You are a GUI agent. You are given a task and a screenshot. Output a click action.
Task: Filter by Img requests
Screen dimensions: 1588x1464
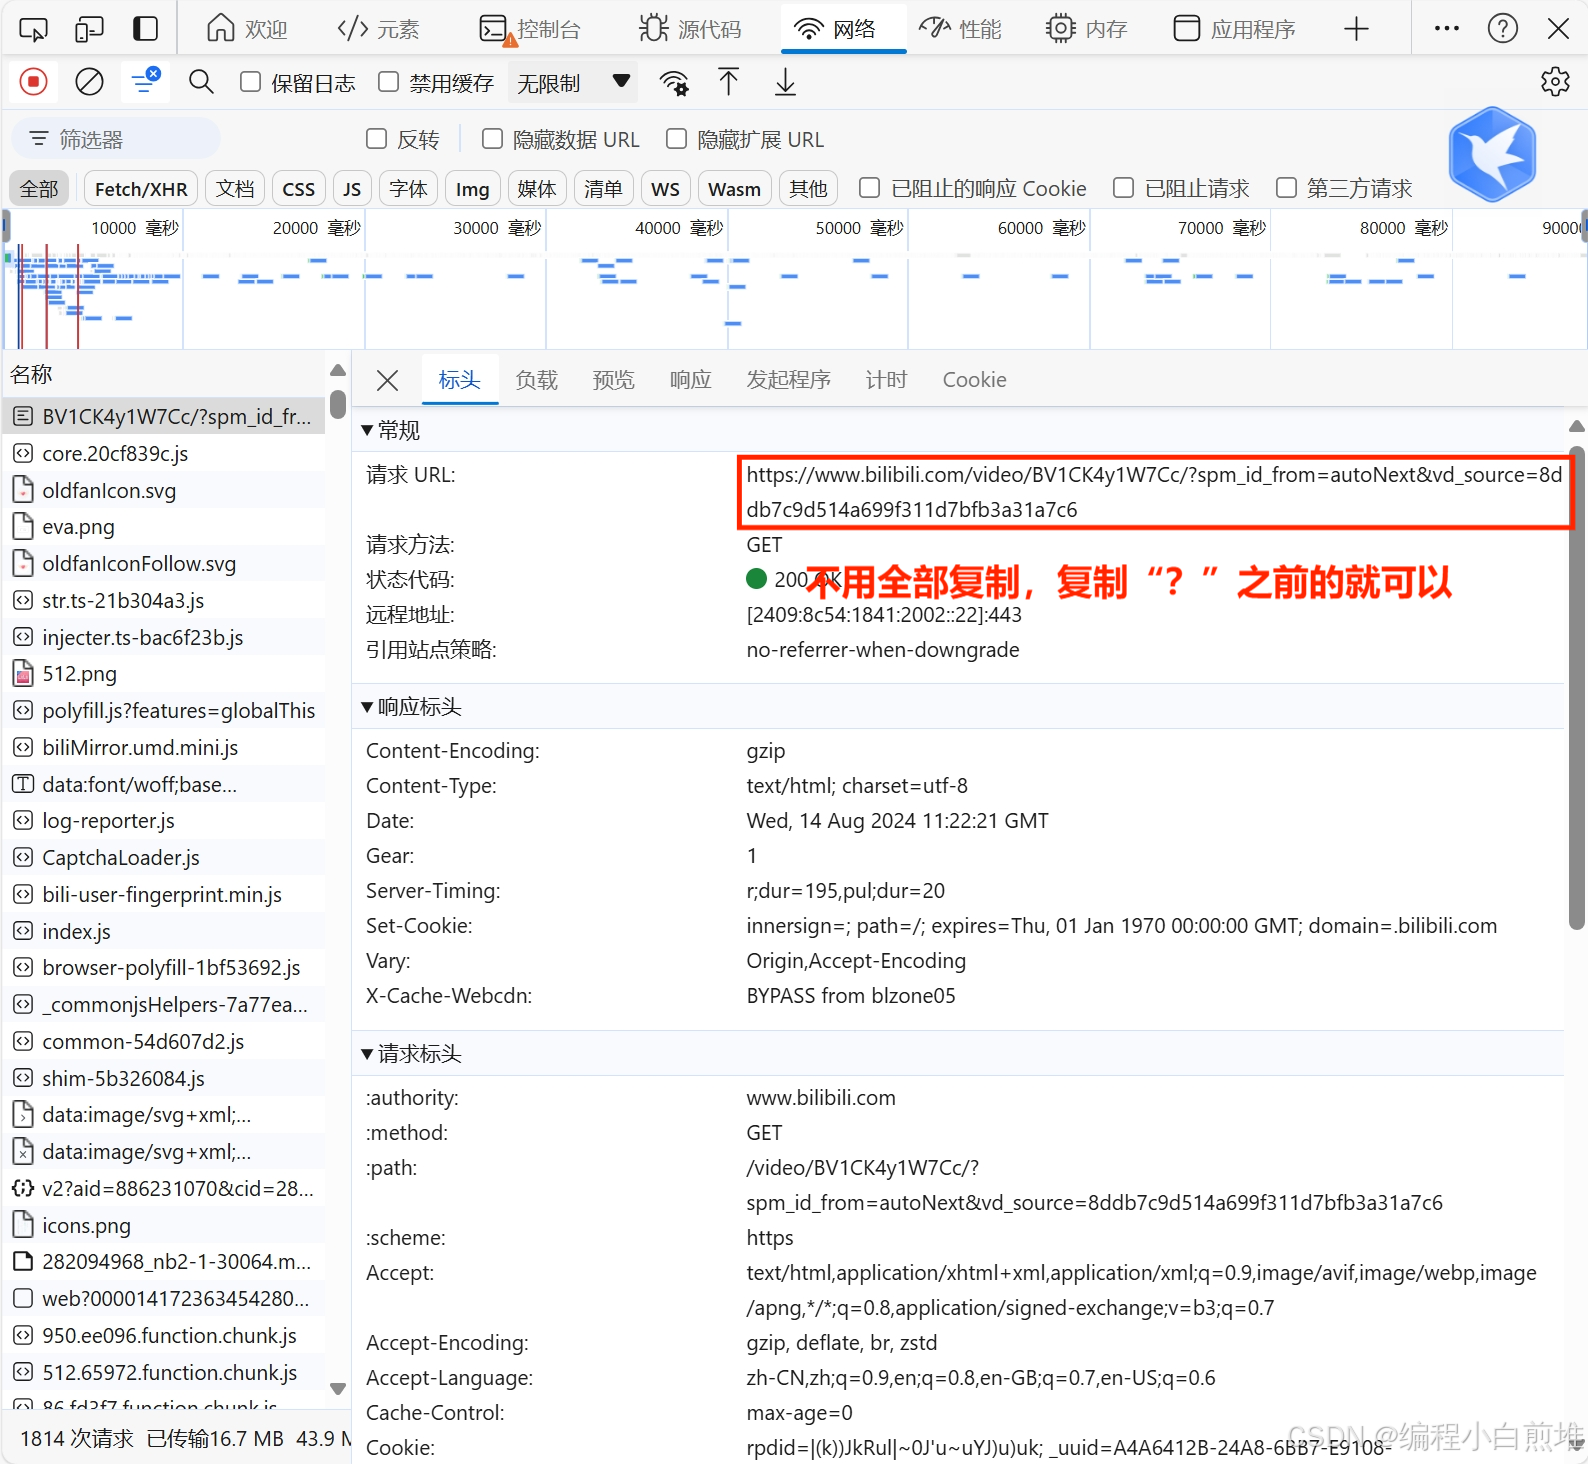[473, 189]
